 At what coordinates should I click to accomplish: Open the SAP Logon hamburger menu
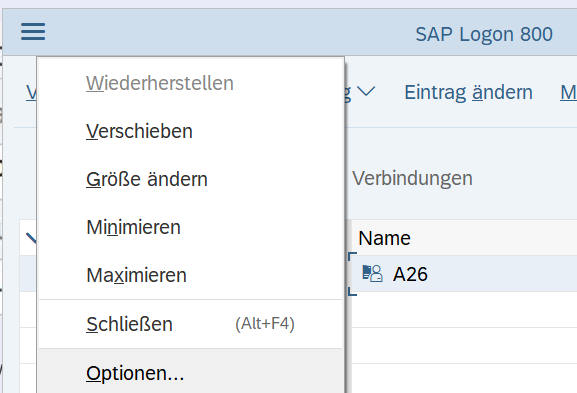[33, 32]
